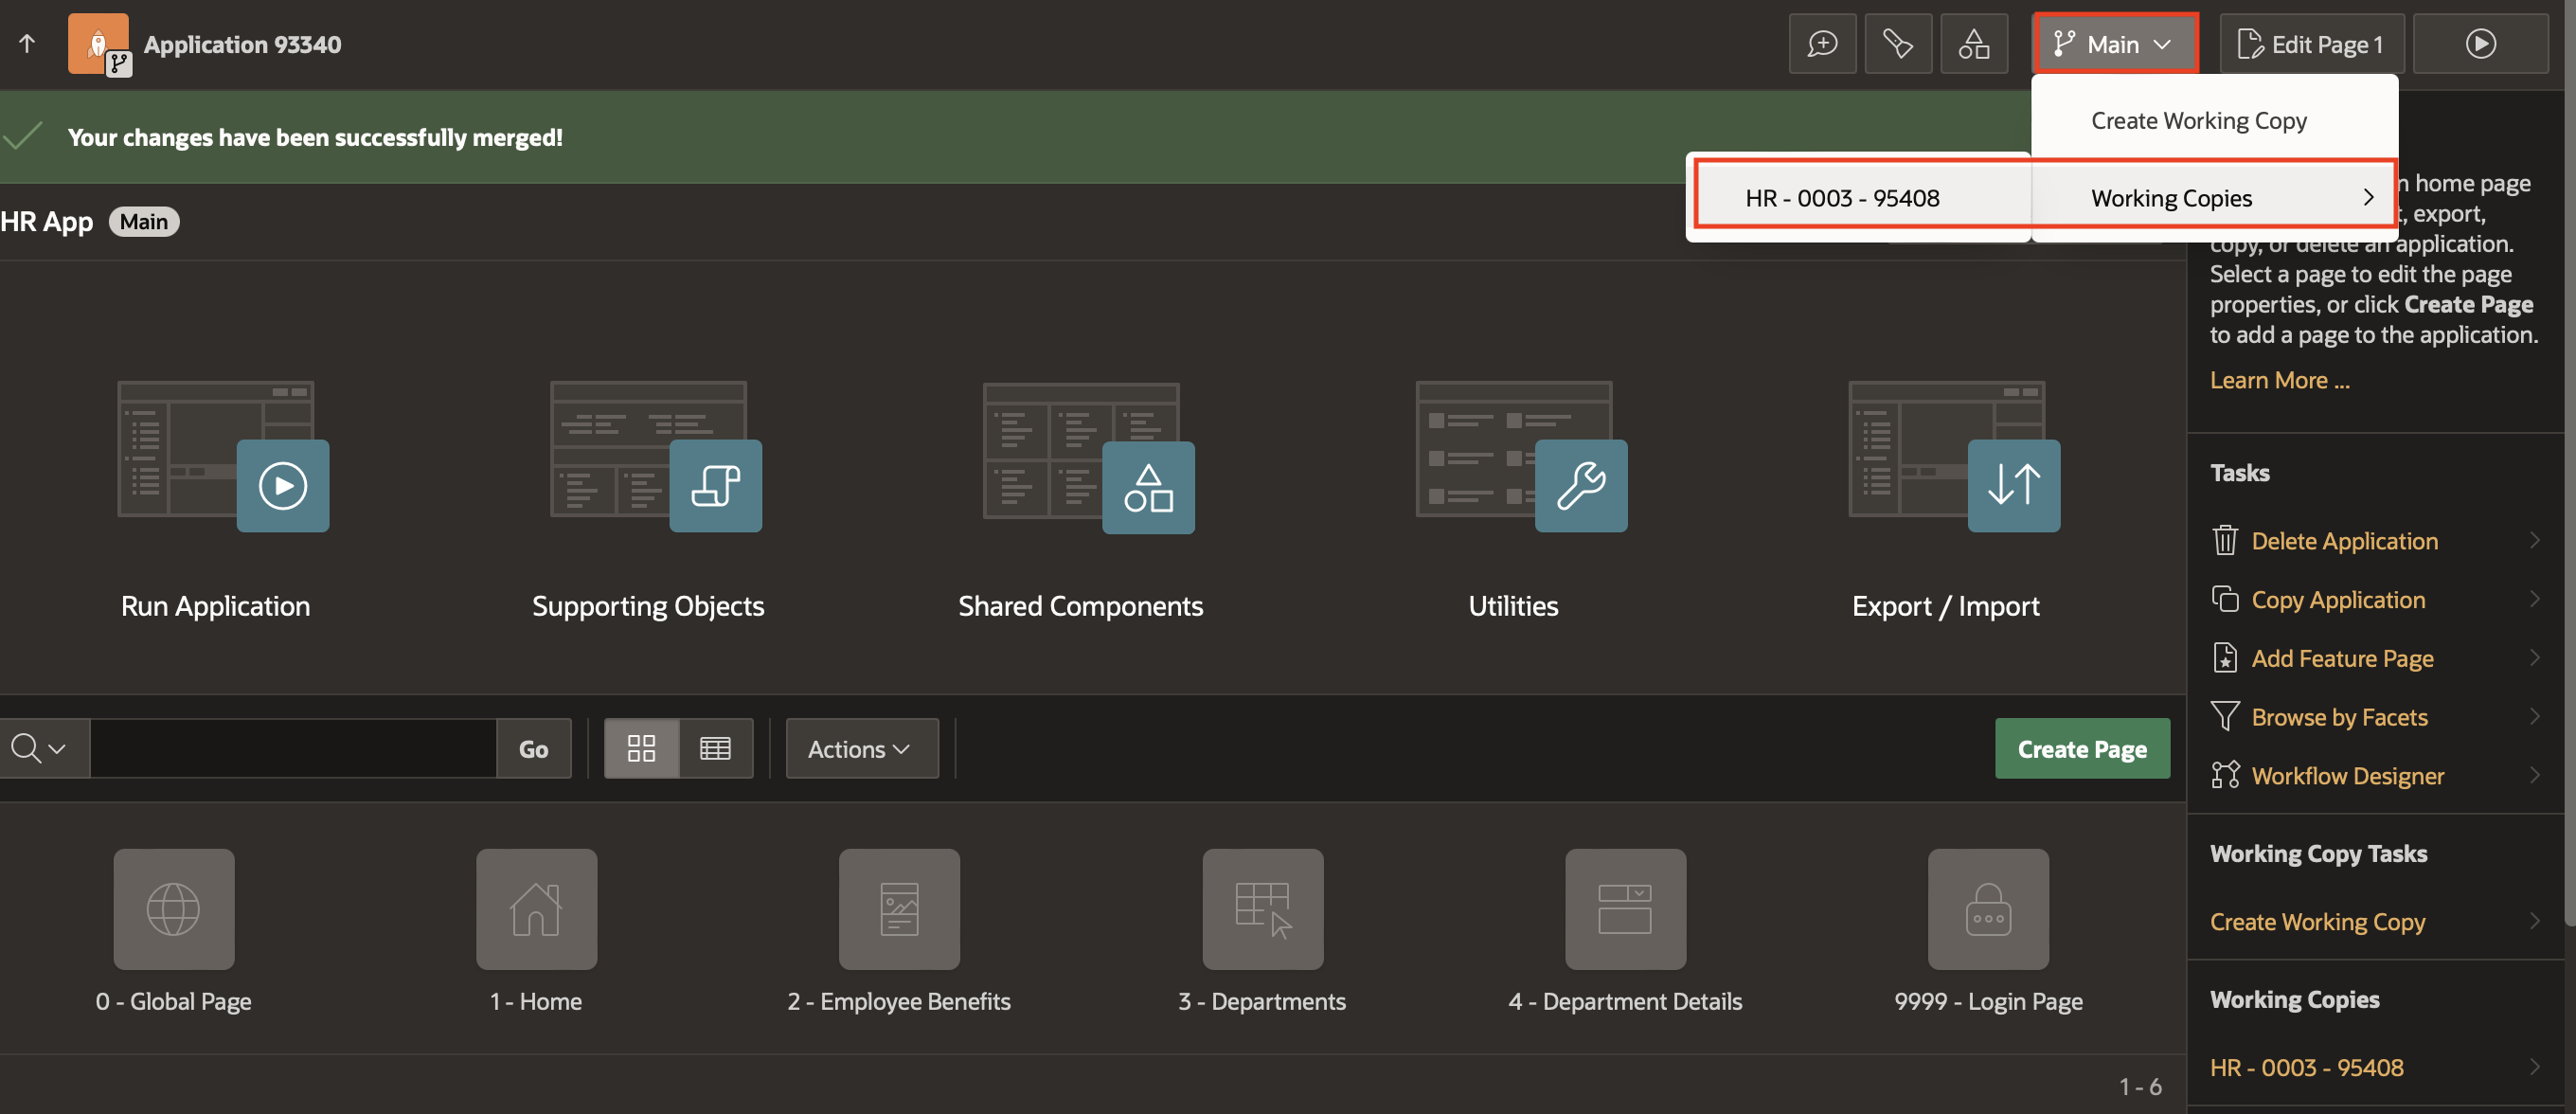The height and width of the screenshot is (1114, 2576).
Task: Expand the Actions menu
Action: coord(860,748)
